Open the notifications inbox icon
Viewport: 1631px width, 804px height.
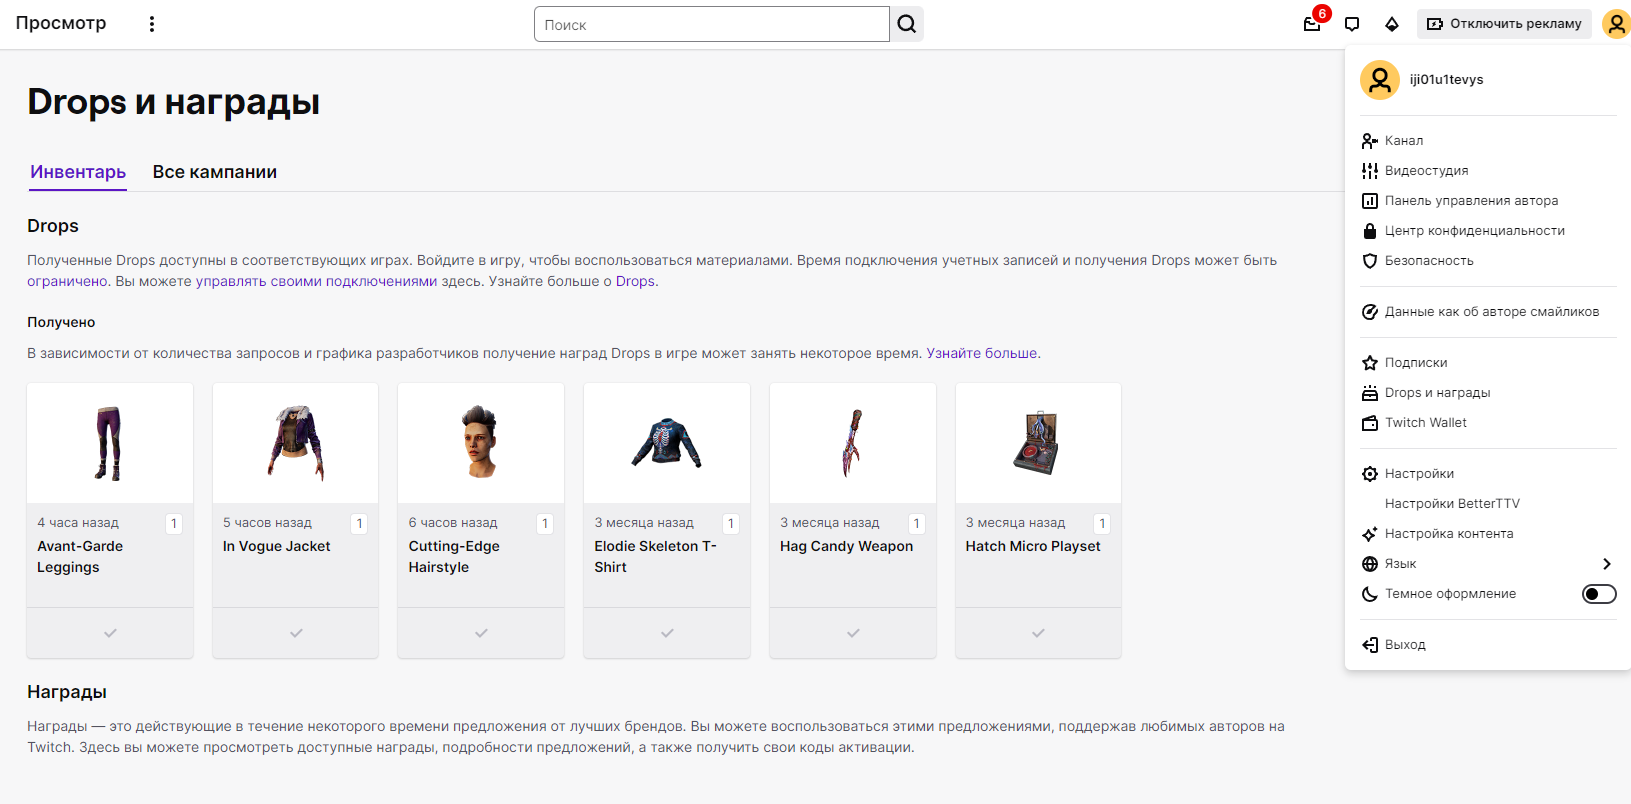click(x=1312, y=24)
